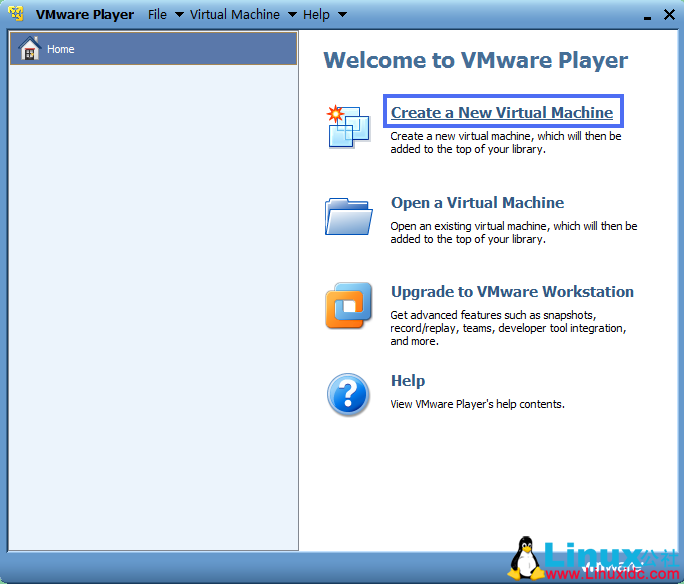This screenshot has width=684, height=584.
Task: Click the Home house icon in library
Action: tap(30, 48)
